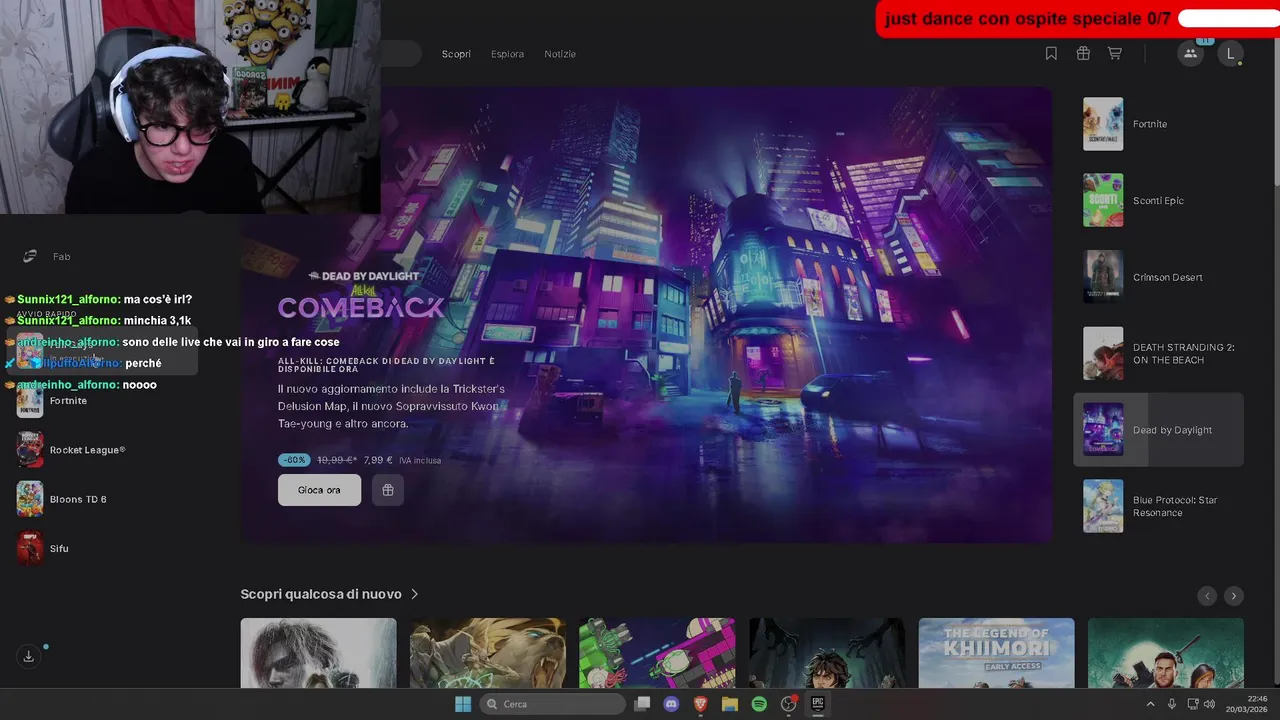This screenshot has width=1280, height=720.
Task: Launch Bloons TD 6 icon in sidebar
Action: [x=30, y=499]
